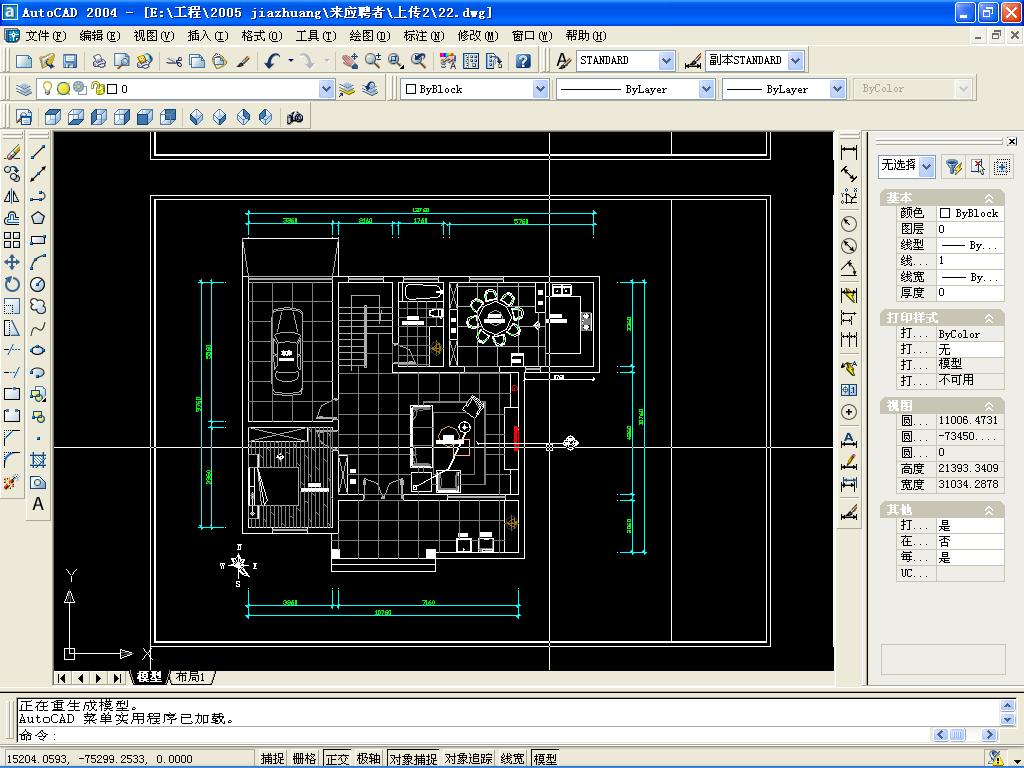Viewport: 1024px width, 768px height.
Task: Switch to the 布局1 layout tab
Action: pos(191,677)
